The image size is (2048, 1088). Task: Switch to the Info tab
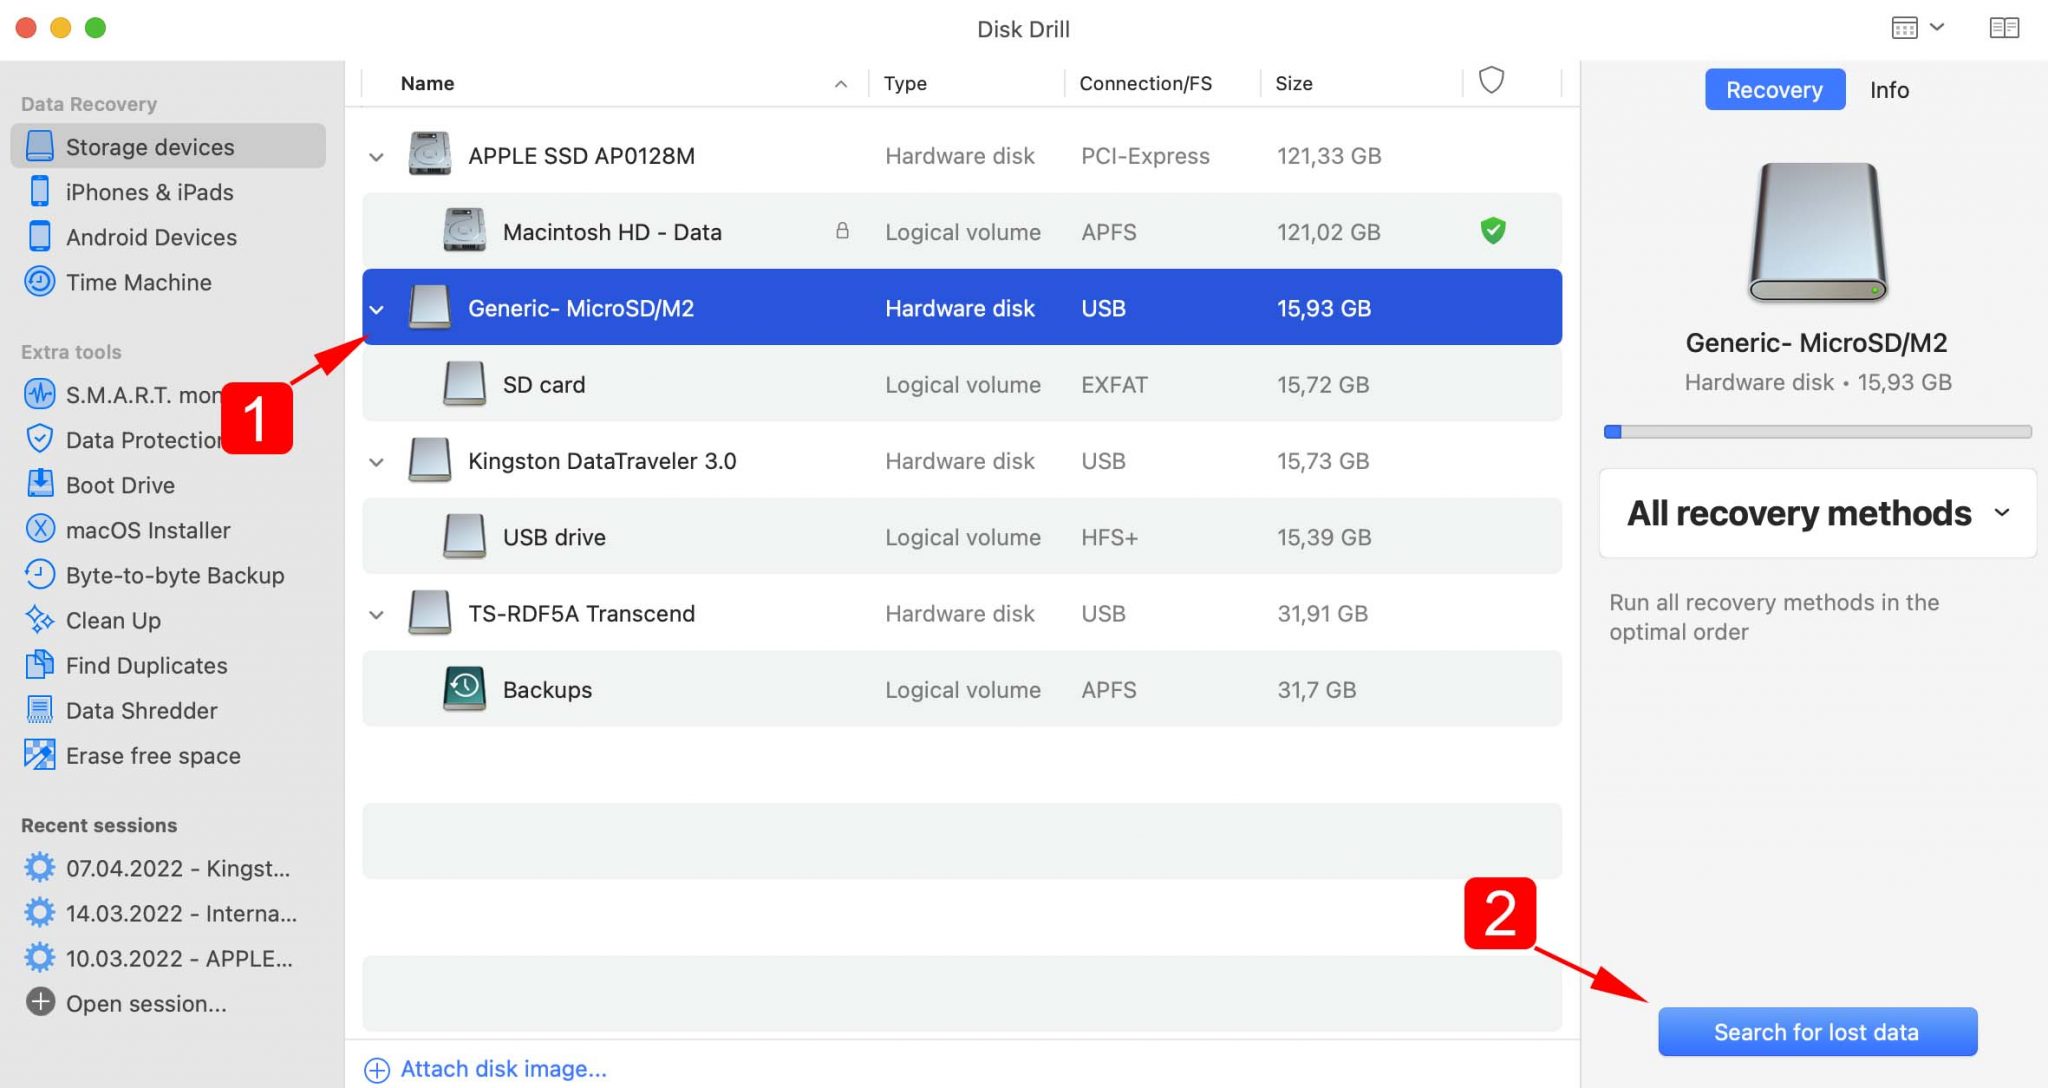1889,90
